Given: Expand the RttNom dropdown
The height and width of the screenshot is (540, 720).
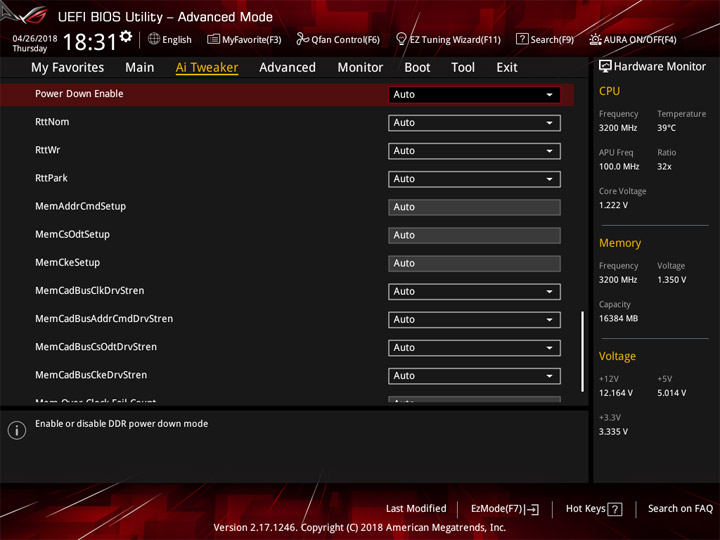Looking at the screenshot, I should [x=474, y=123].
